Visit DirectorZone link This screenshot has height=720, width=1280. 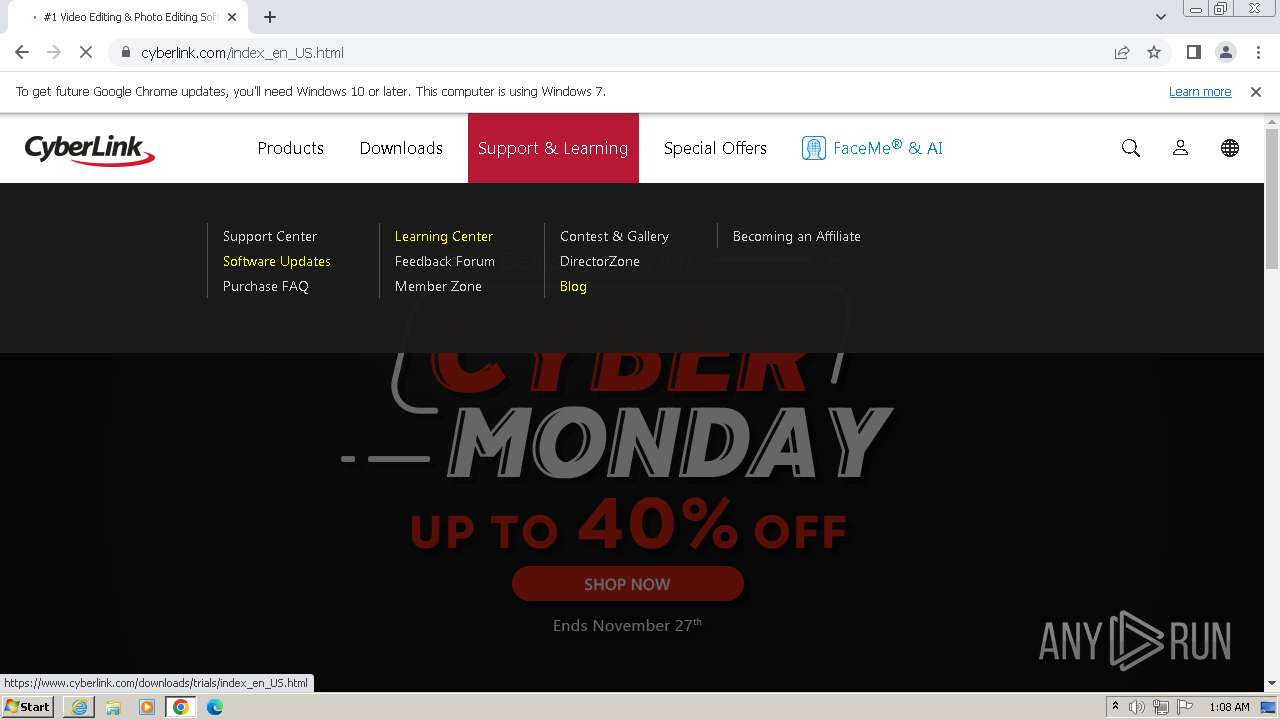[600, 262]
